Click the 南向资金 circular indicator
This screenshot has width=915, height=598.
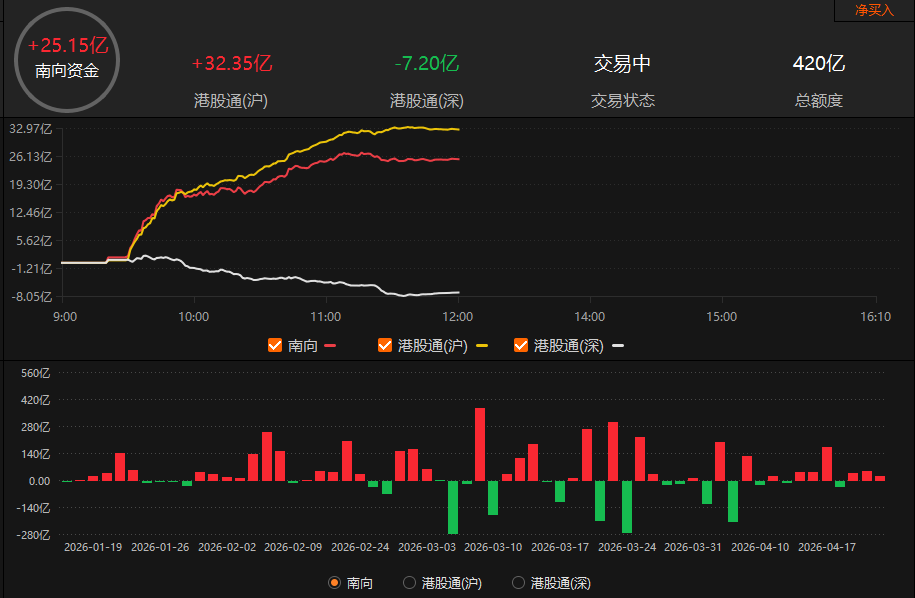click(67, 59)
